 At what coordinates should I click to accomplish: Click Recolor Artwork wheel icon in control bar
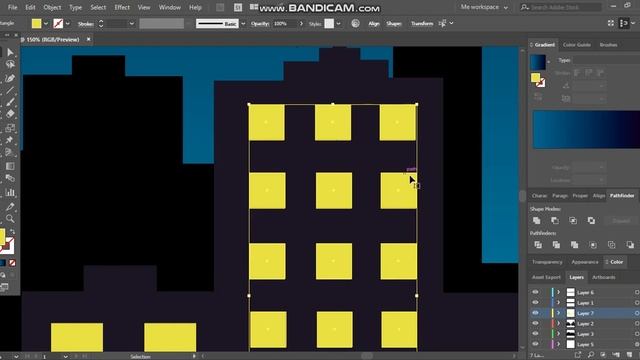pyautogui.click(x=356, y=23)
